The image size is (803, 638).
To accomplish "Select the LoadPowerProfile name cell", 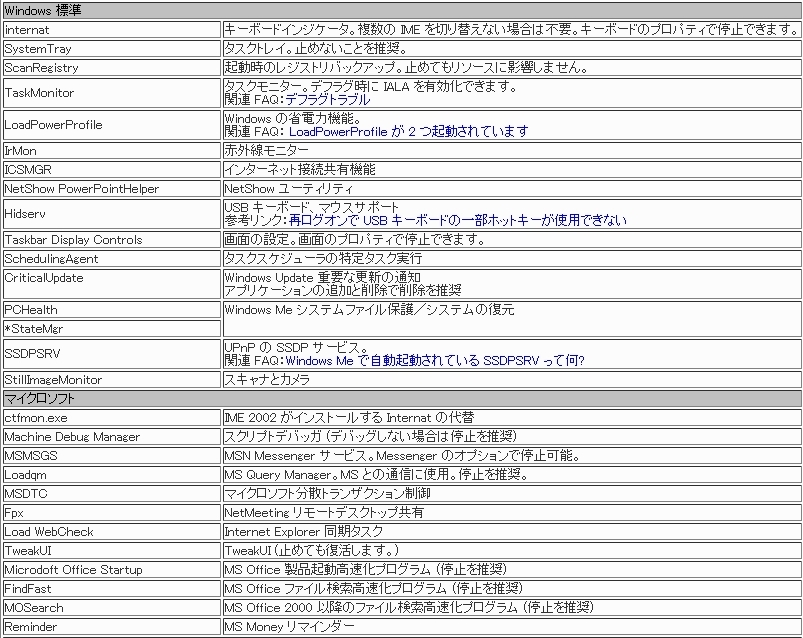I will click(x=112, y=125).
